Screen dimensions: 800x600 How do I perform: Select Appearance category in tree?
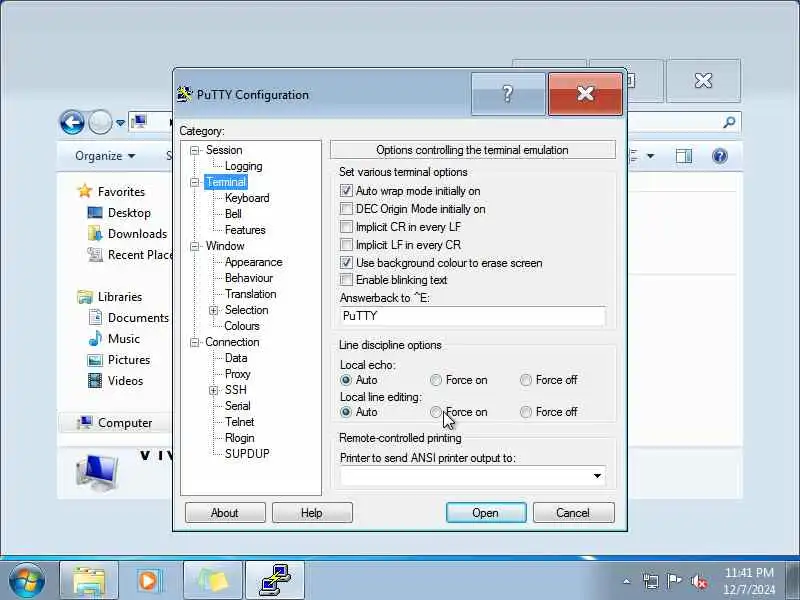pos(254,262)
